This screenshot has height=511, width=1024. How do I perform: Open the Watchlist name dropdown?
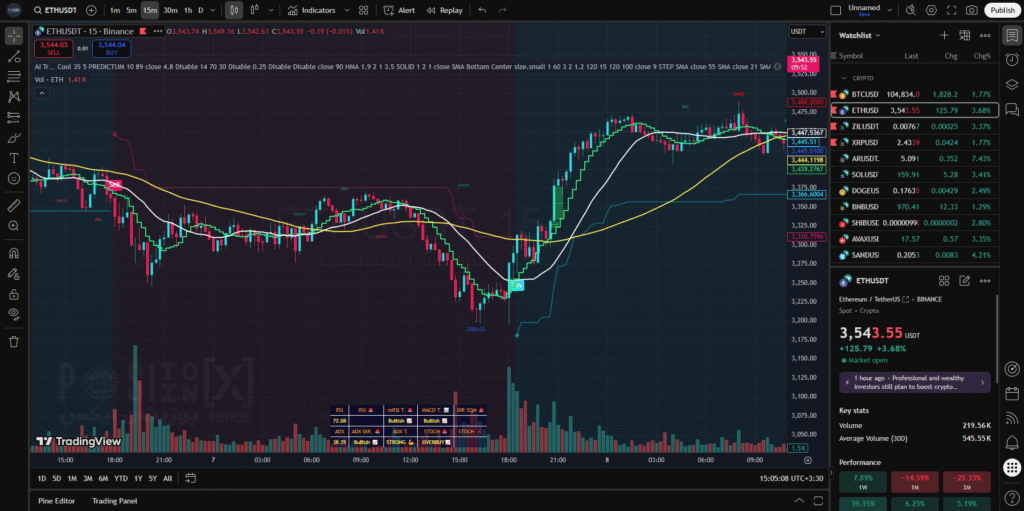tap(860, 35)
